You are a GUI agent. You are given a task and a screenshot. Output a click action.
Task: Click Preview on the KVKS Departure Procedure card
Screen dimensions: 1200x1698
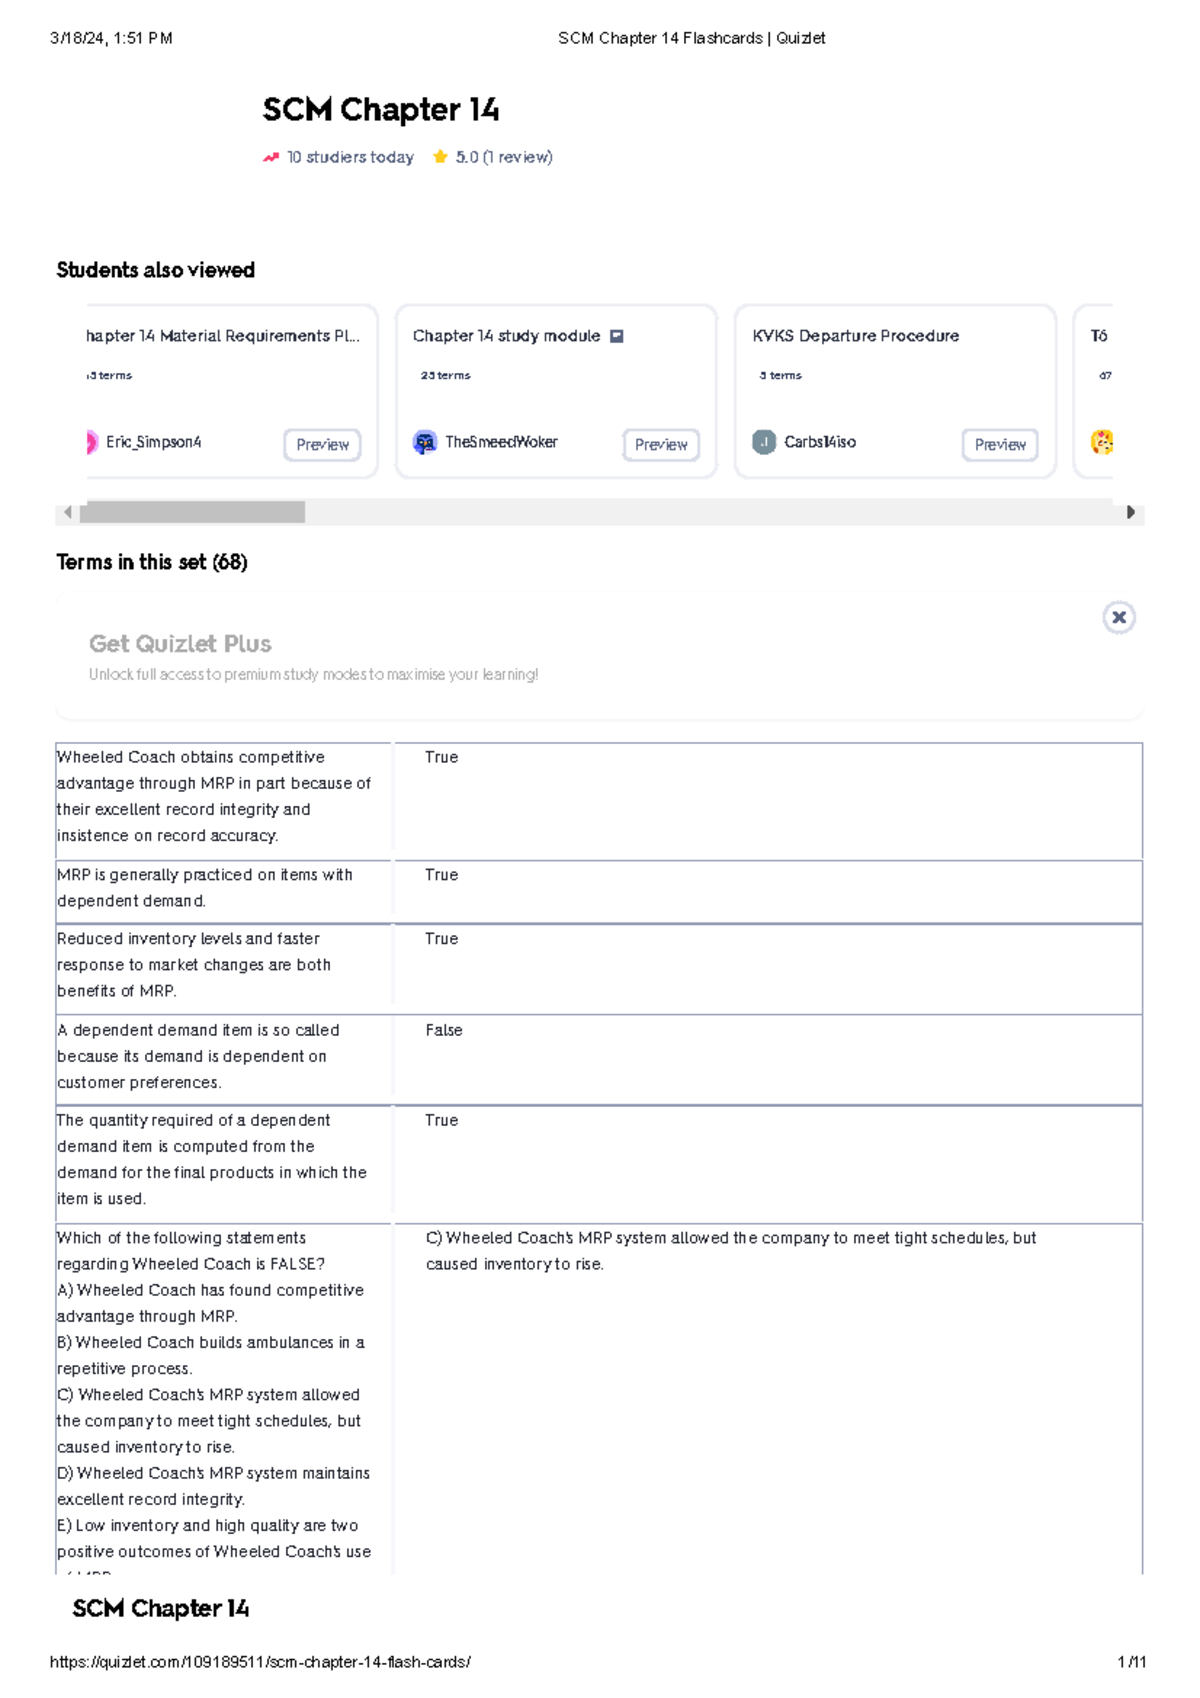(1000, 444)
